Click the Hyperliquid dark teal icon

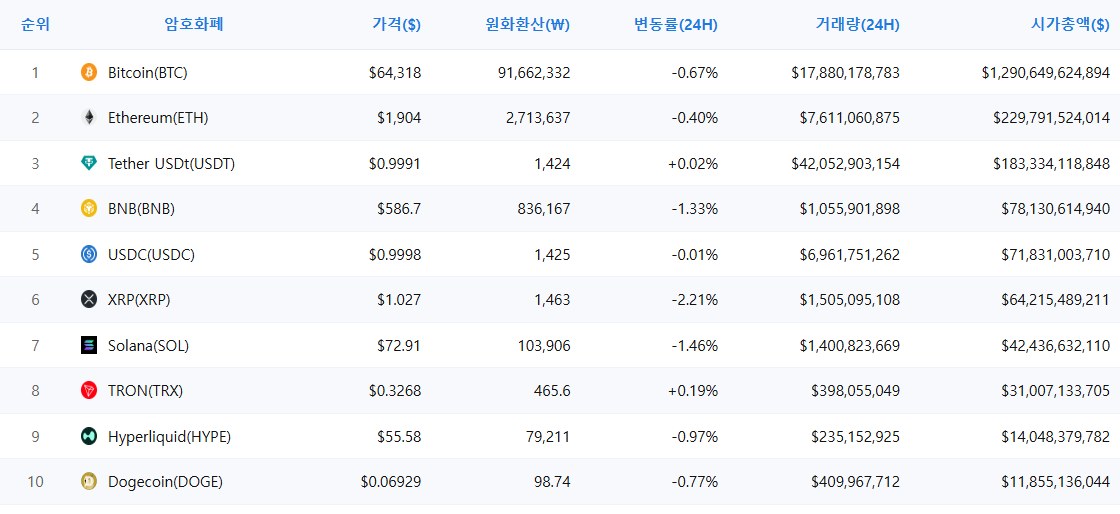click(x=89, y=436)
